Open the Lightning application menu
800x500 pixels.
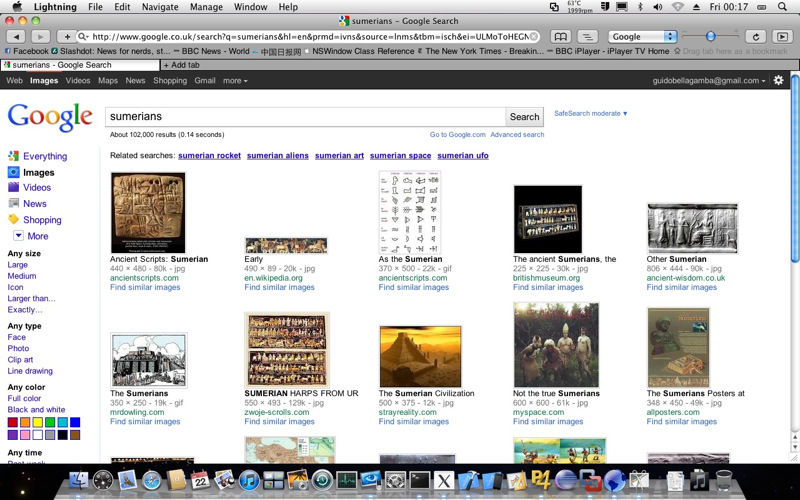click(x=55, y=7)
